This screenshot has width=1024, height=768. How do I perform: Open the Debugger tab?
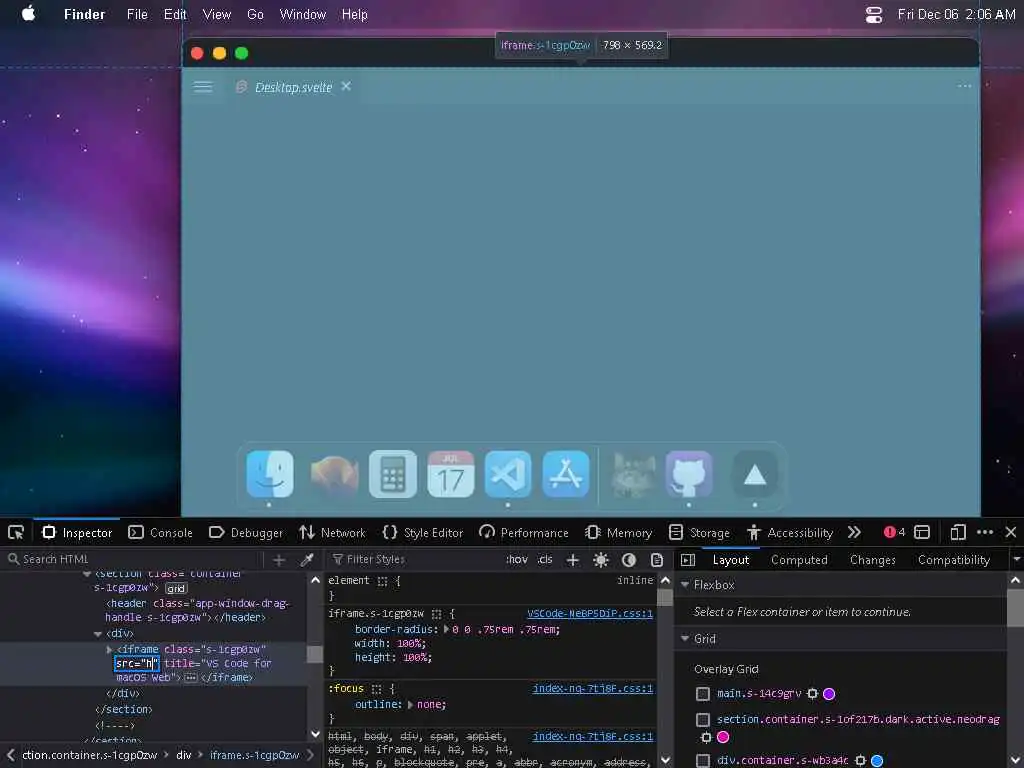[246, 532]
